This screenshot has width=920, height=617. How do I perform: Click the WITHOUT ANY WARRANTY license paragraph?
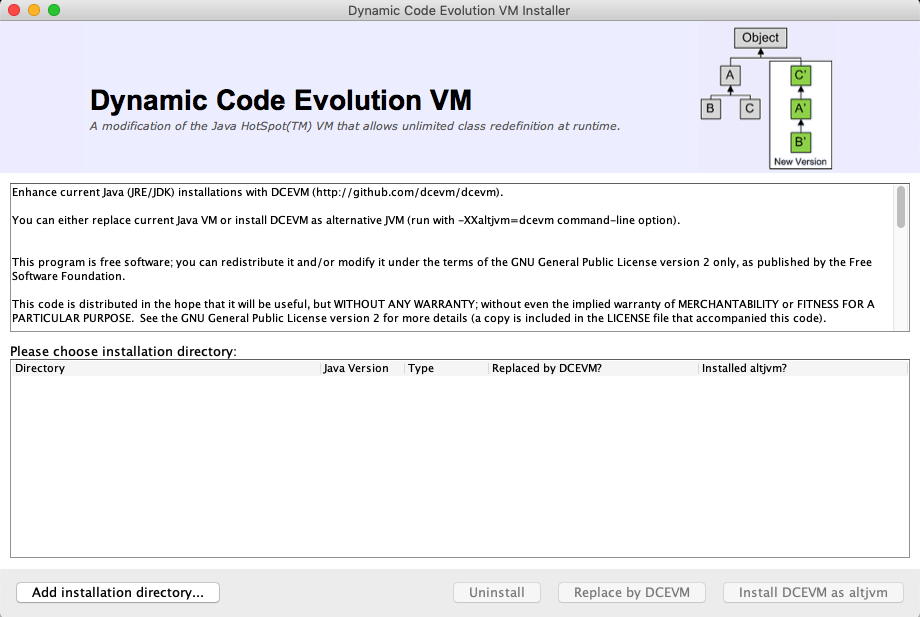pos(443,311)
